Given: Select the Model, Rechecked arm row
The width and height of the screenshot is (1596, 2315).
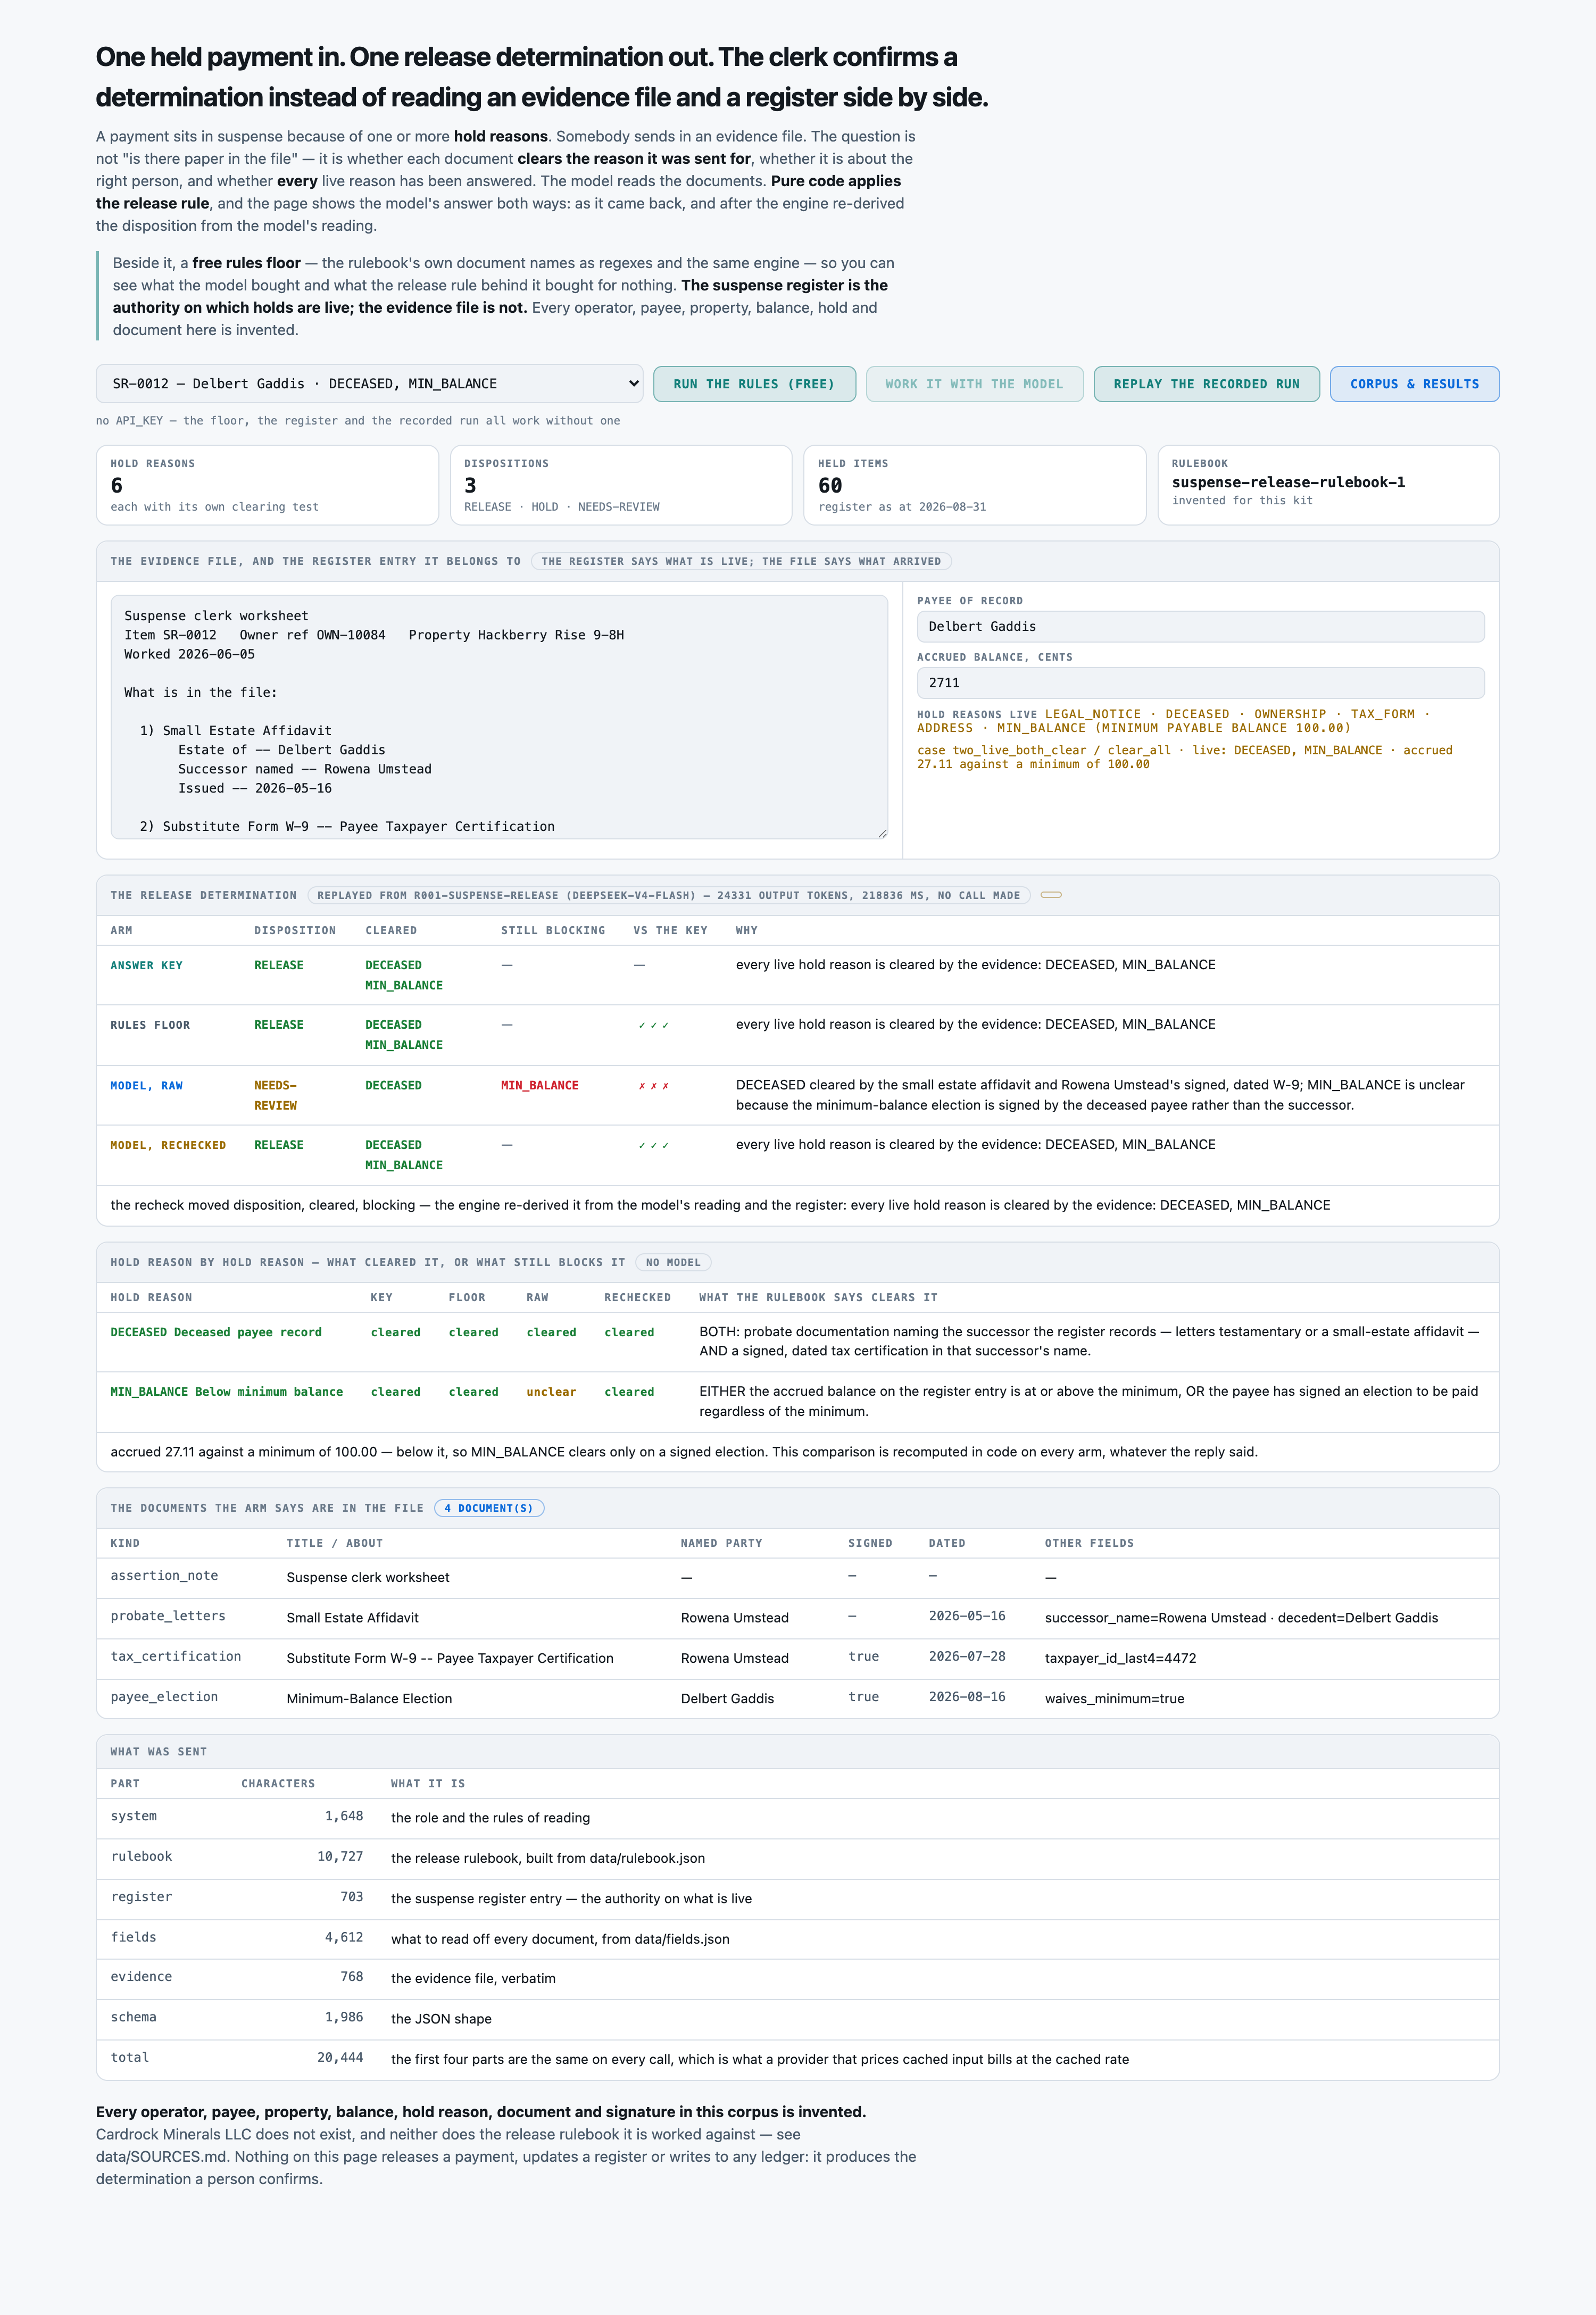Looking at the screenshot, I should pyautogui.click(x=797, y=1155).
